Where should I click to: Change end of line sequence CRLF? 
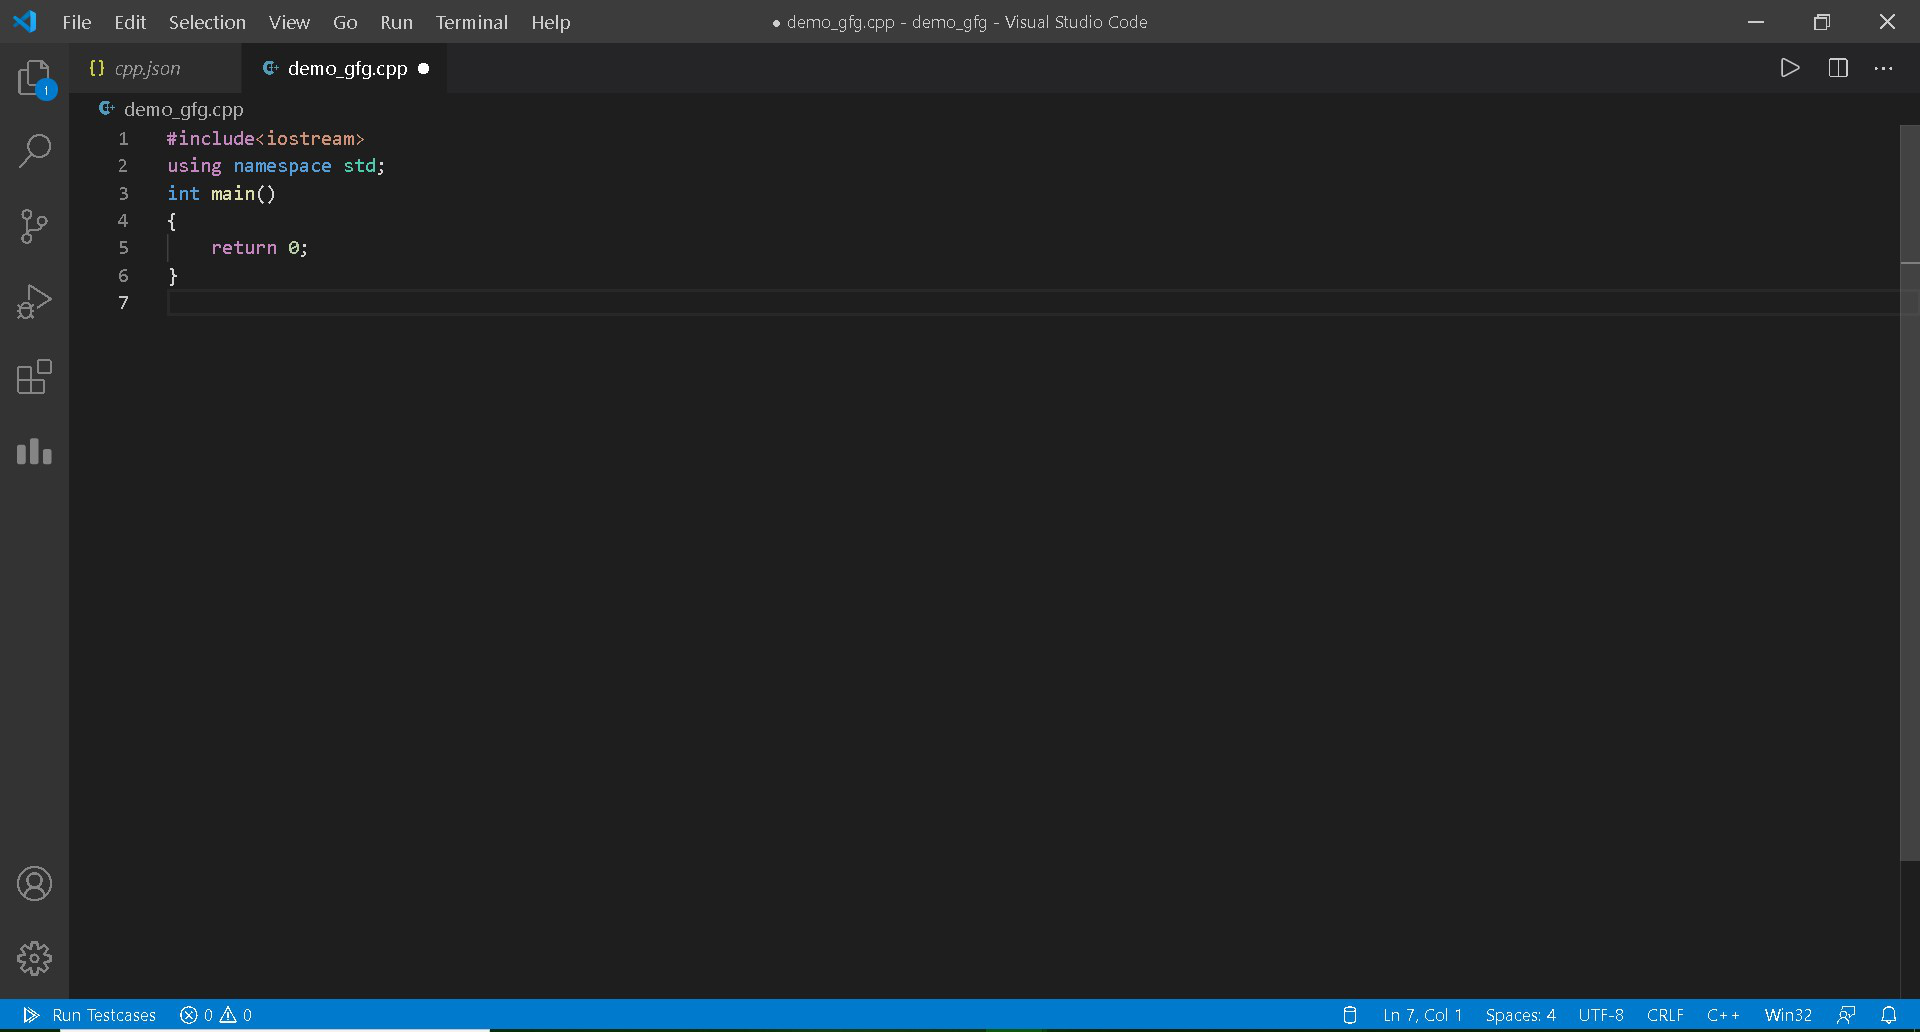pos(1665,1015)
